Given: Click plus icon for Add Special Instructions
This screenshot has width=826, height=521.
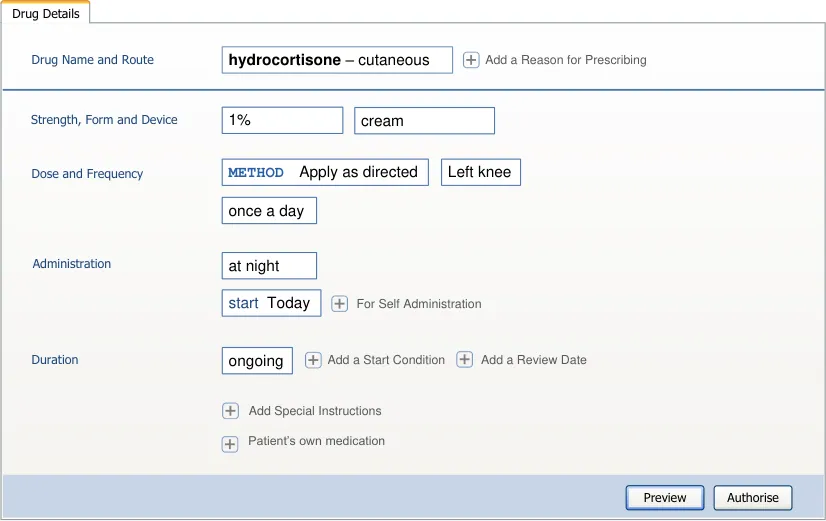Looking at the screenshot, I should click(230, 411).
